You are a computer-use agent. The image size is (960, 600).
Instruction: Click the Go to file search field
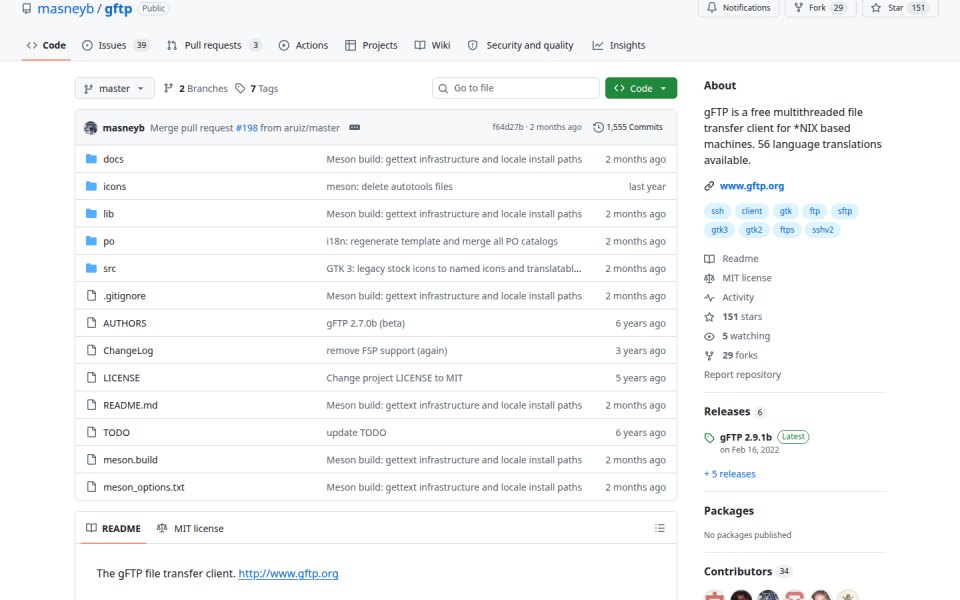tap(516, 88)
